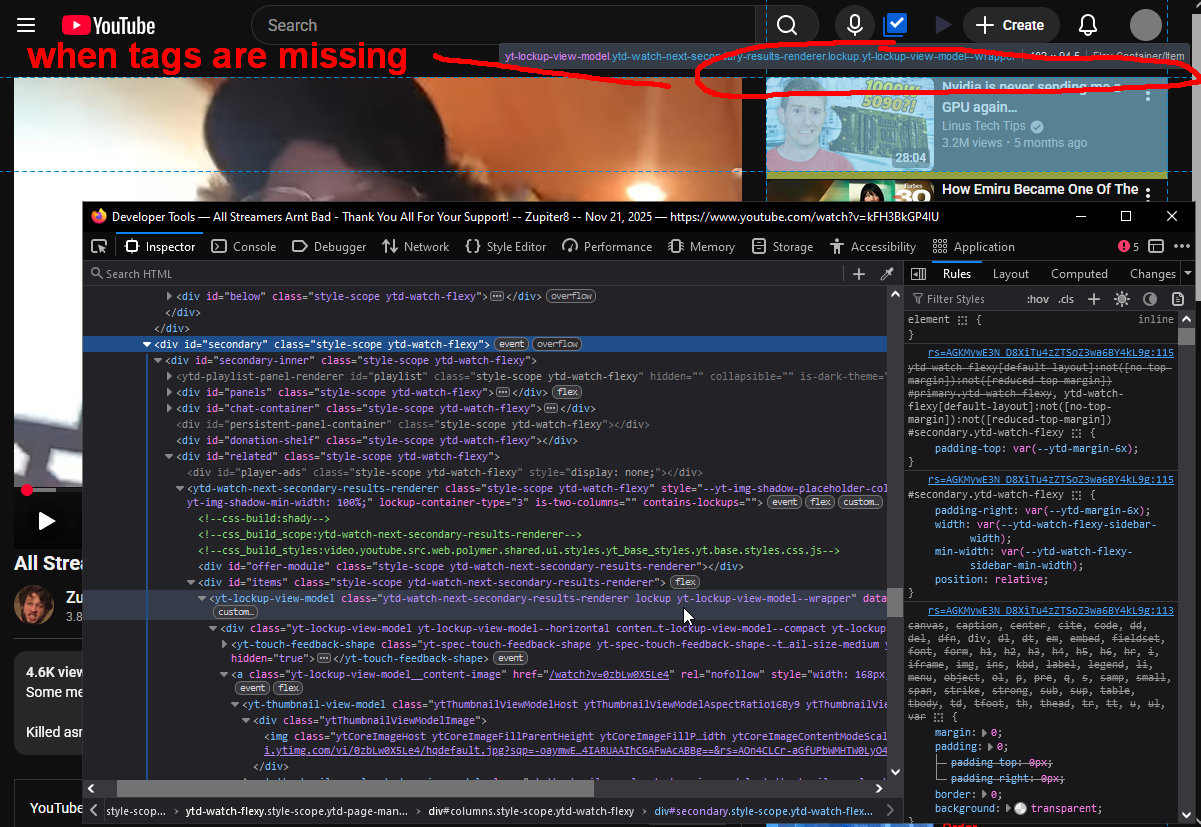
Task: Open the /watch?v=0zbLwOX5Le4 href link
Action: [609, 675]
